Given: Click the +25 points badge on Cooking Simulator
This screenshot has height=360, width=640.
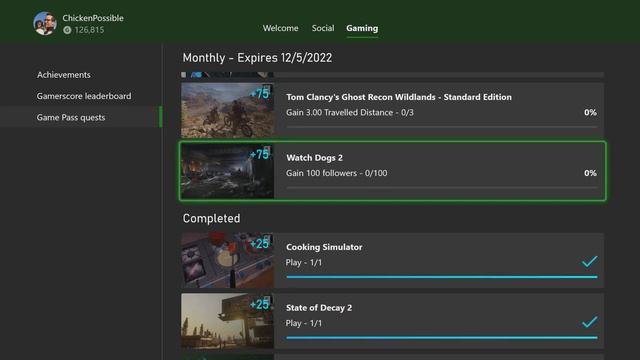Looking at the screenshot, I should click(x=260, y=244).
